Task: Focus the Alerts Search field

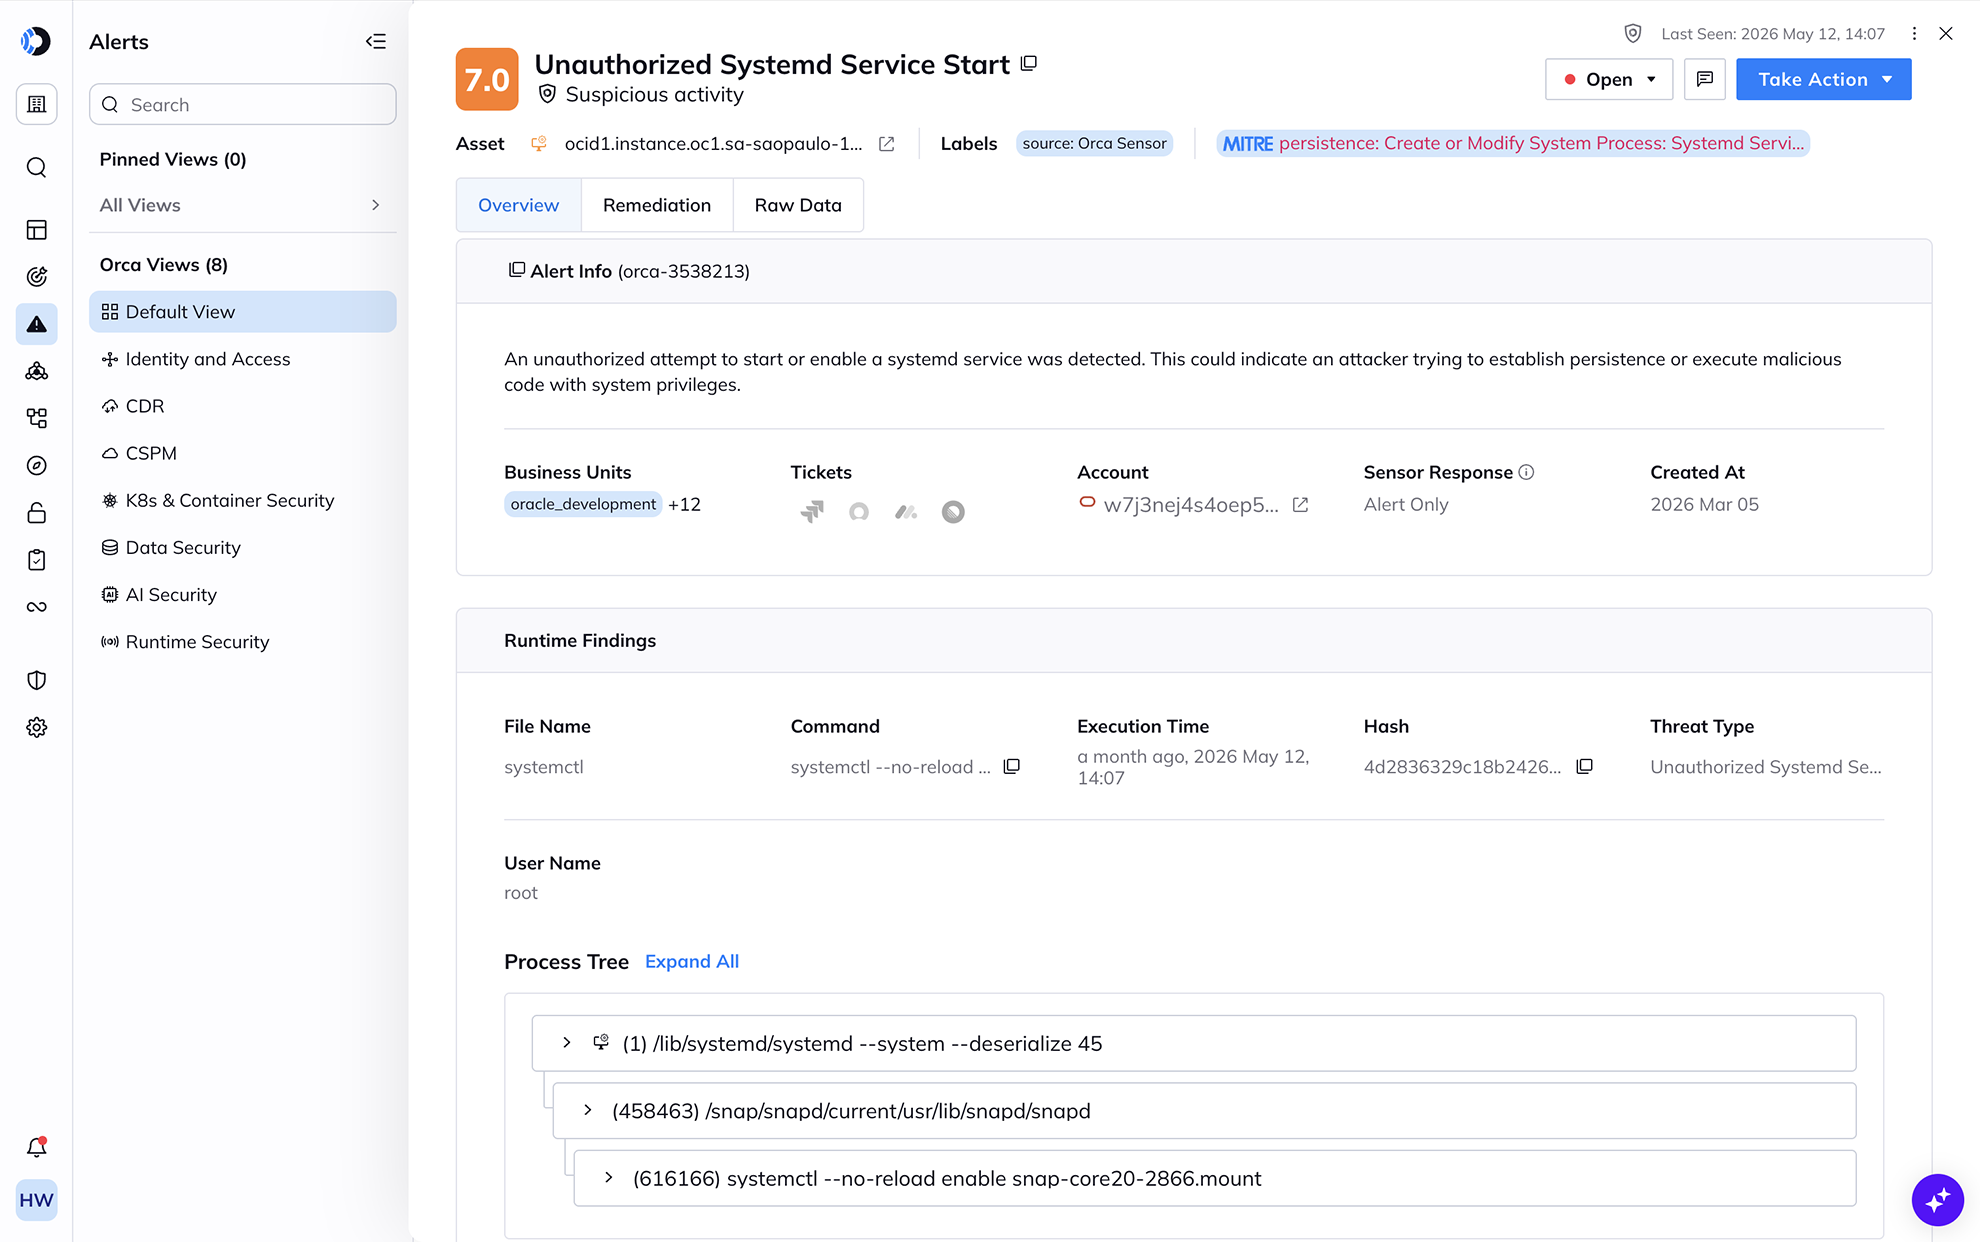Action: [x=243, y=104]
